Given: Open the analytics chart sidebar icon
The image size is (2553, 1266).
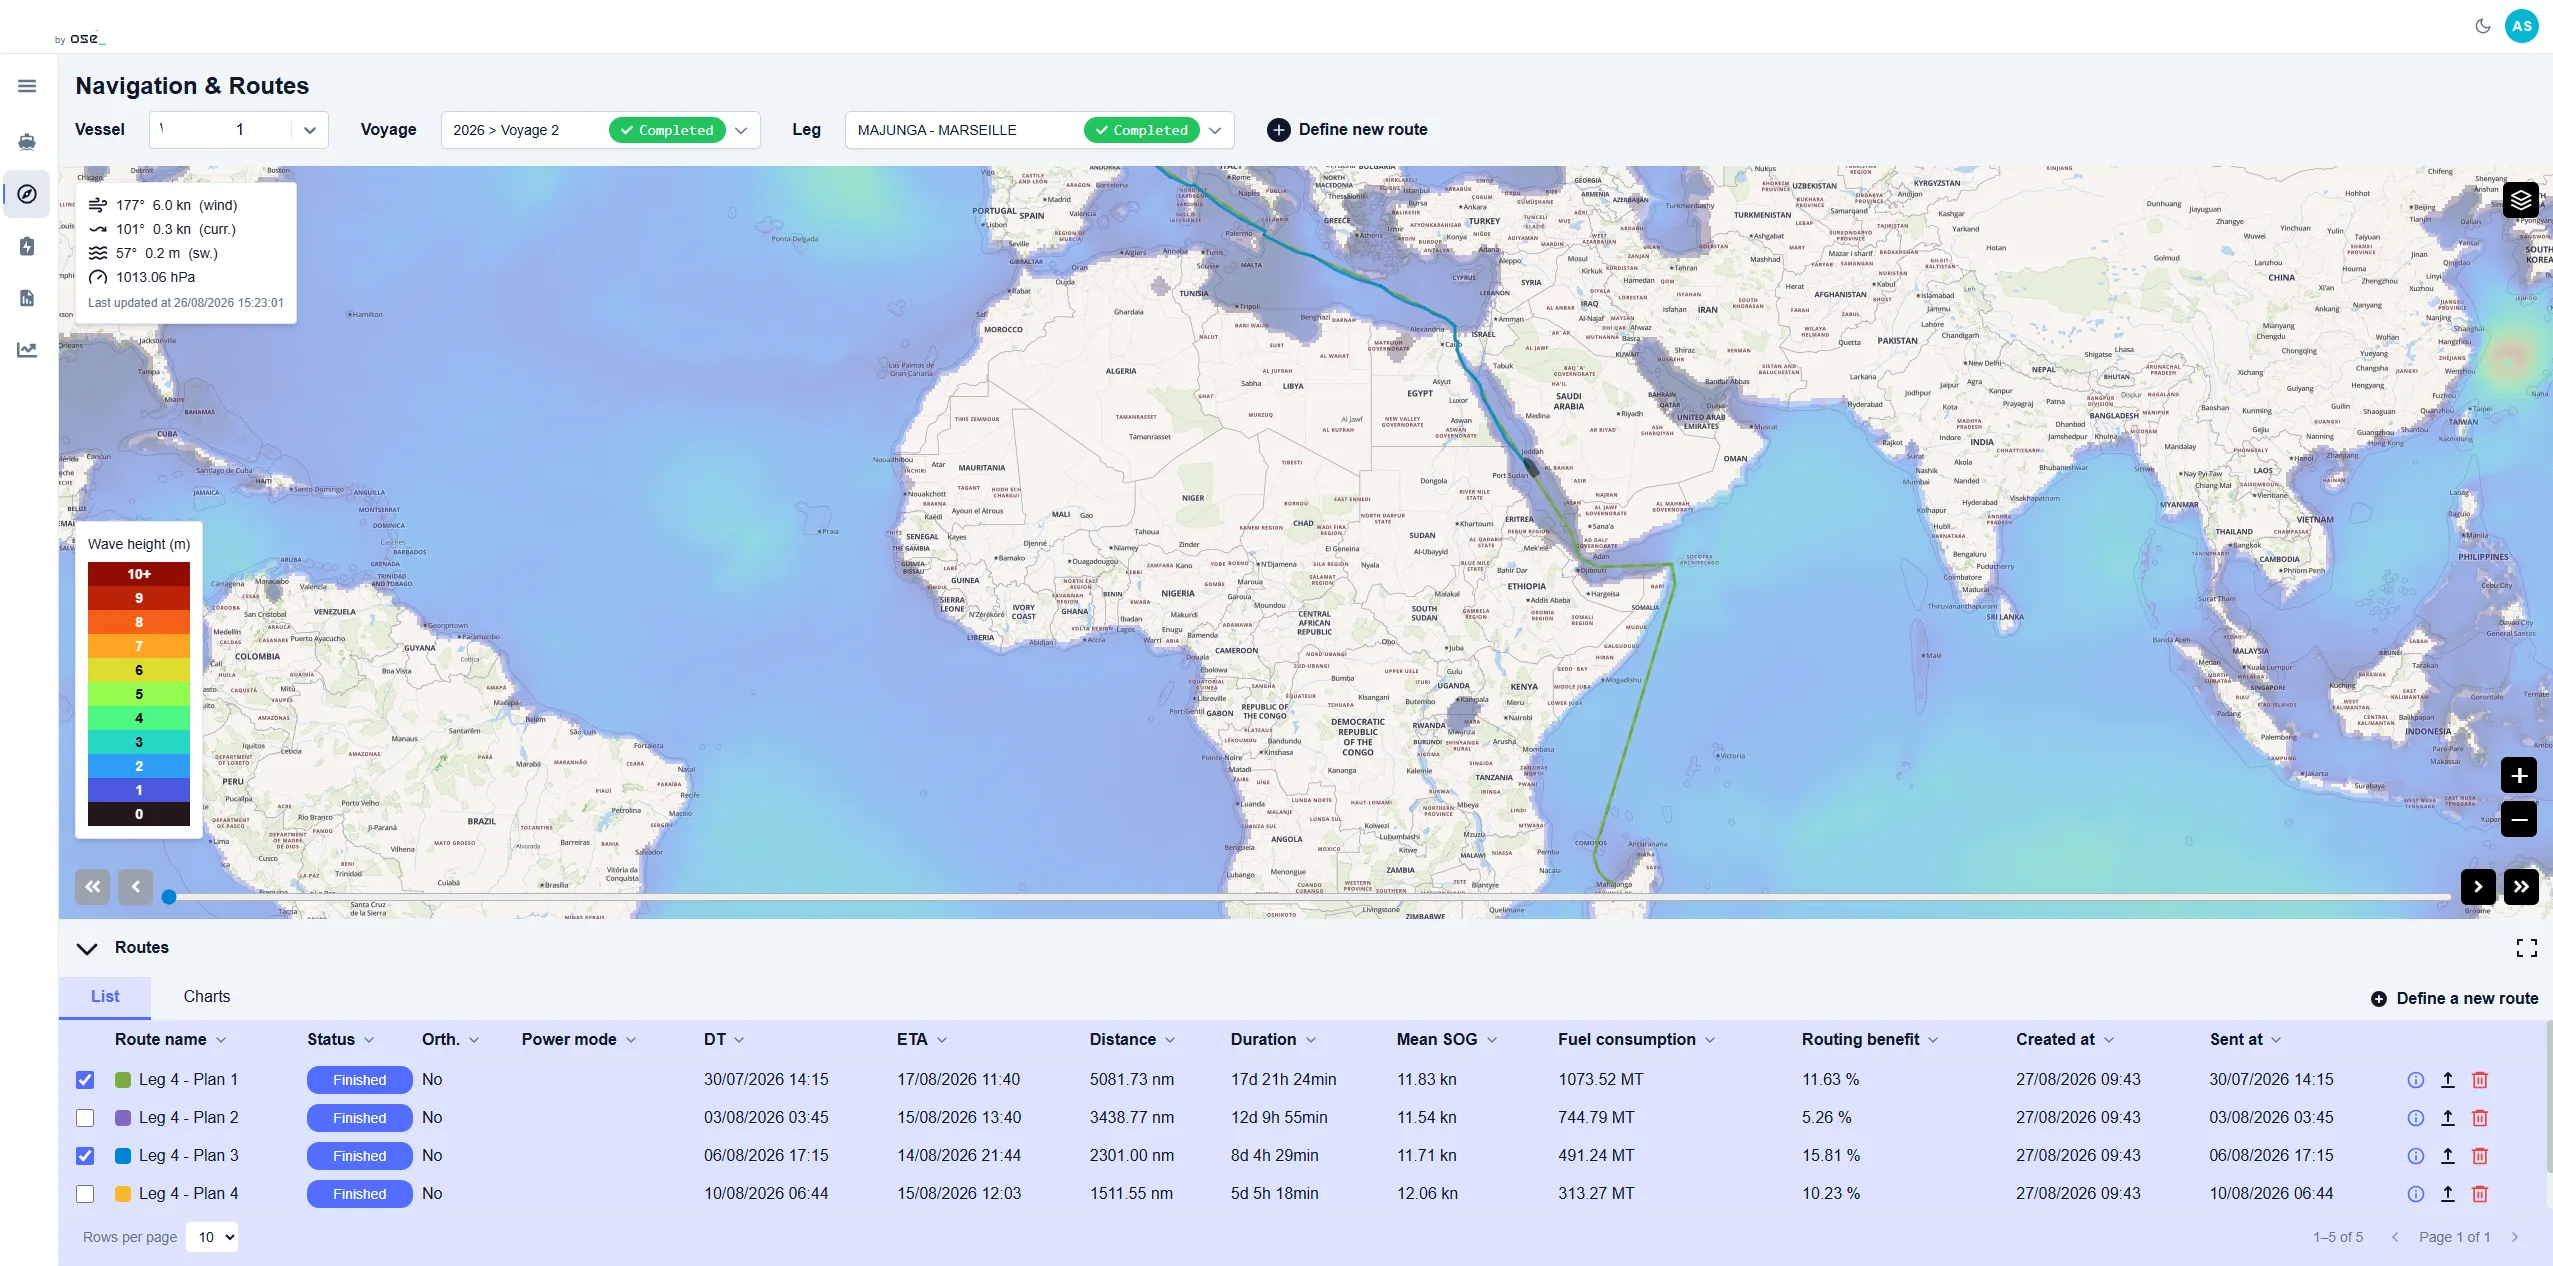Looking at the screenshot, I should [x=27, y=350].
